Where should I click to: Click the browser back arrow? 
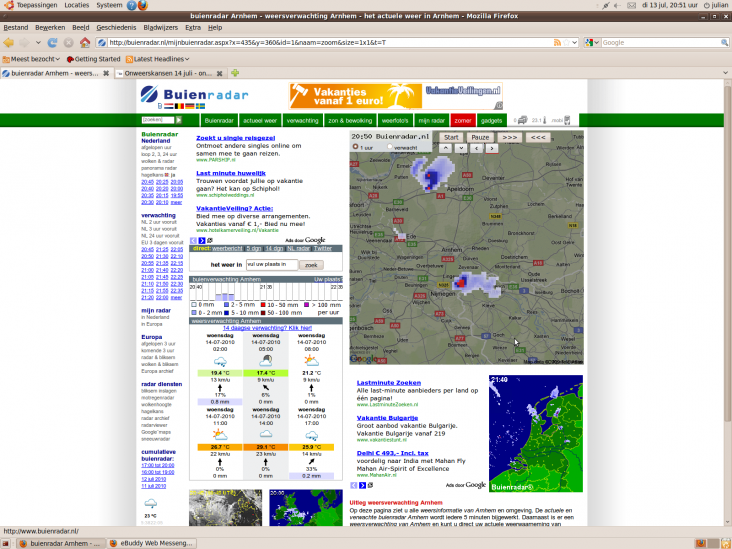(x=9, y=43)
